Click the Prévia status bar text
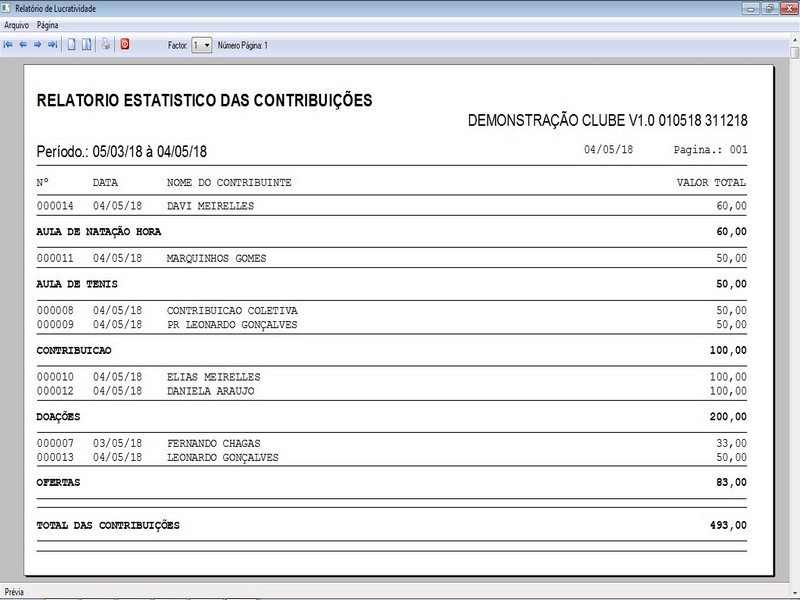This screenshot has width=800, height=600. pyautogui.click(x=14, y=592)
